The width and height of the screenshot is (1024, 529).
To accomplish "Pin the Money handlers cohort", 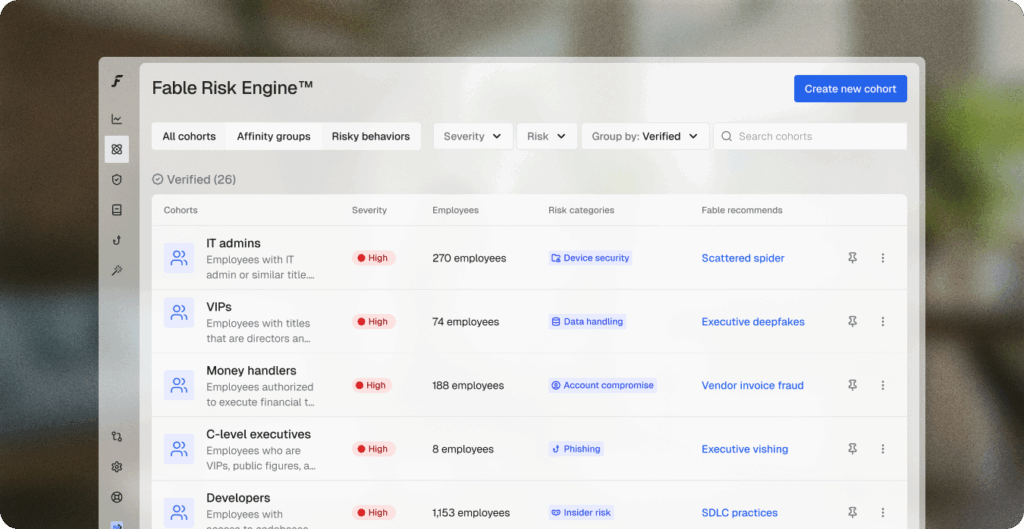I will [x=852, y=385].
